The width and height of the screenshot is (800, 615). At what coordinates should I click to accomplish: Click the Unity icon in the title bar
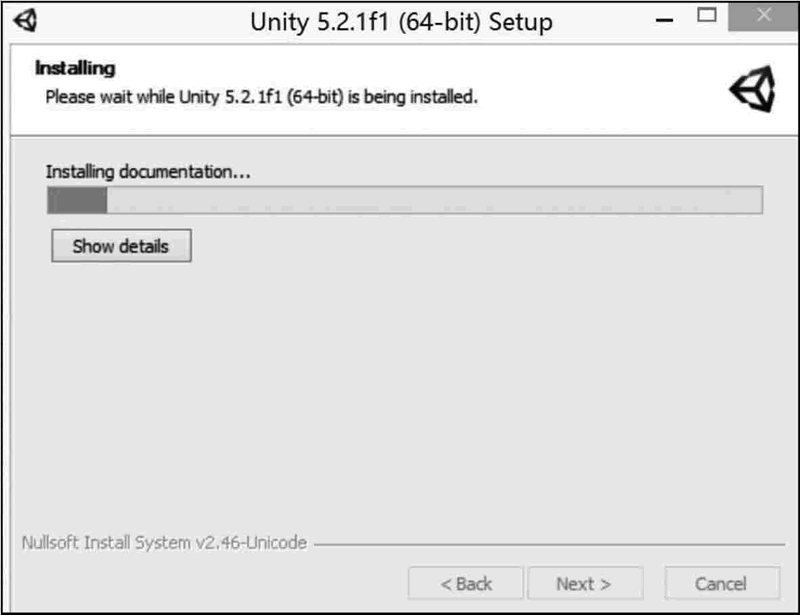pyautogui.click(x=27, y=20)
